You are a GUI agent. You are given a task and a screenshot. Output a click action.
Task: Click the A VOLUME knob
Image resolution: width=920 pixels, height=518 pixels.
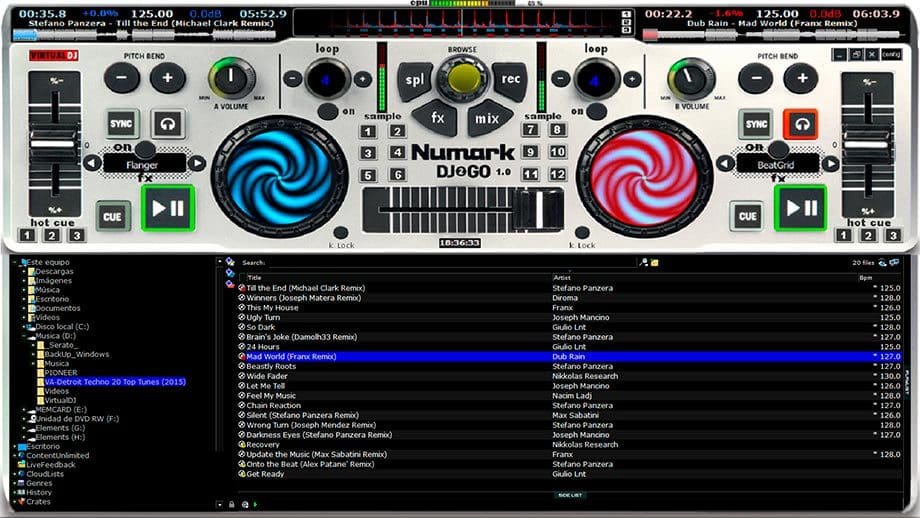coord(231,79)
